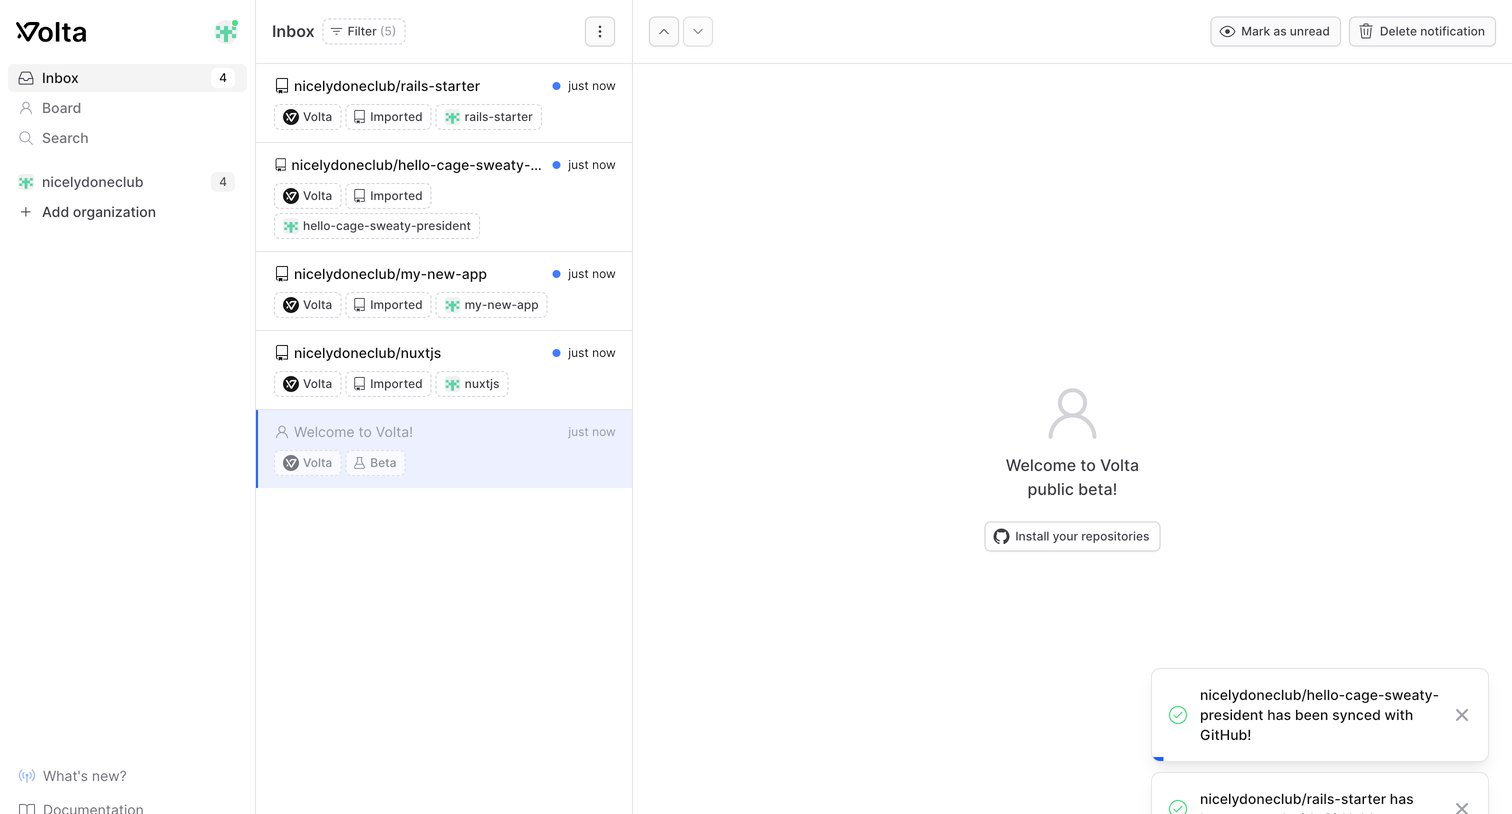Viewport: 1512px width, 814px height.
Task: Click the nicelydoneclub count badge 4
Action: 223,182
